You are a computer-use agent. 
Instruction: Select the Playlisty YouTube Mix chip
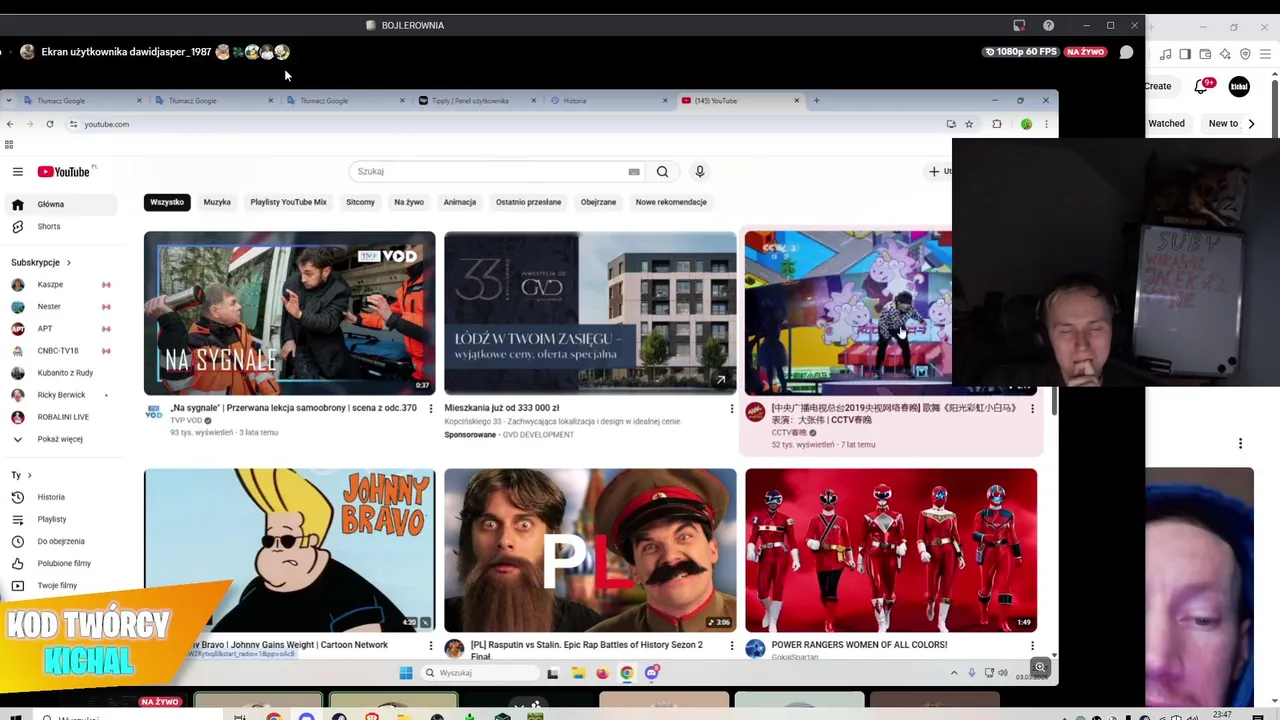(x=288, y=202)
